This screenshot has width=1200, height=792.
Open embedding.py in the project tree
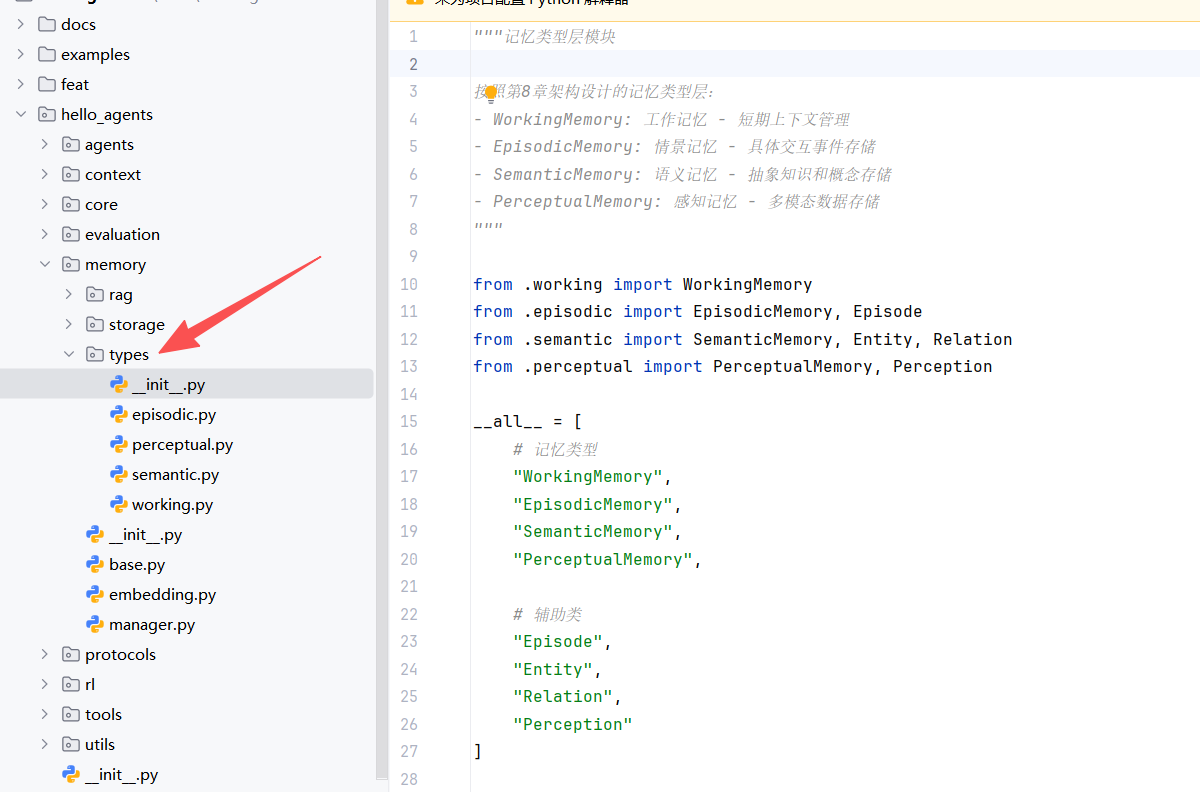[162, 594]
